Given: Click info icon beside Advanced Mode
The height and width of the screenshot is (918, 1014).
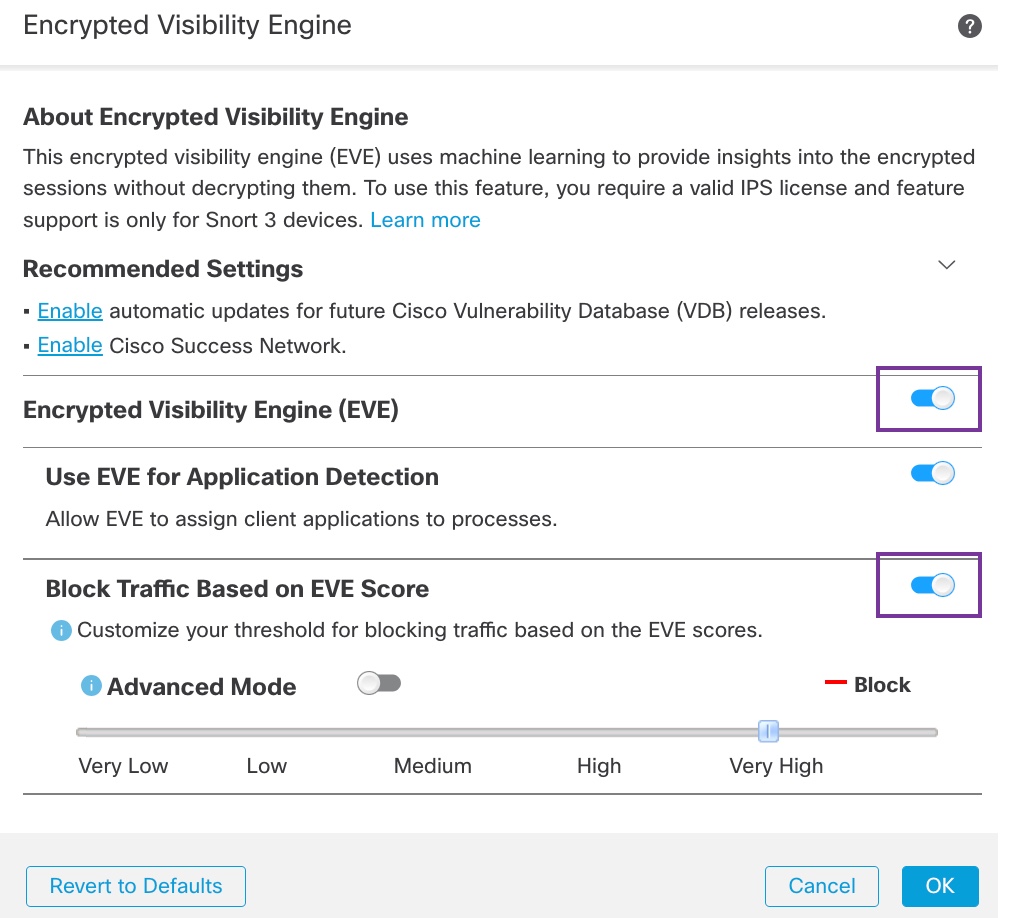Looking at the screenshot, I should [x=91, y=686].
